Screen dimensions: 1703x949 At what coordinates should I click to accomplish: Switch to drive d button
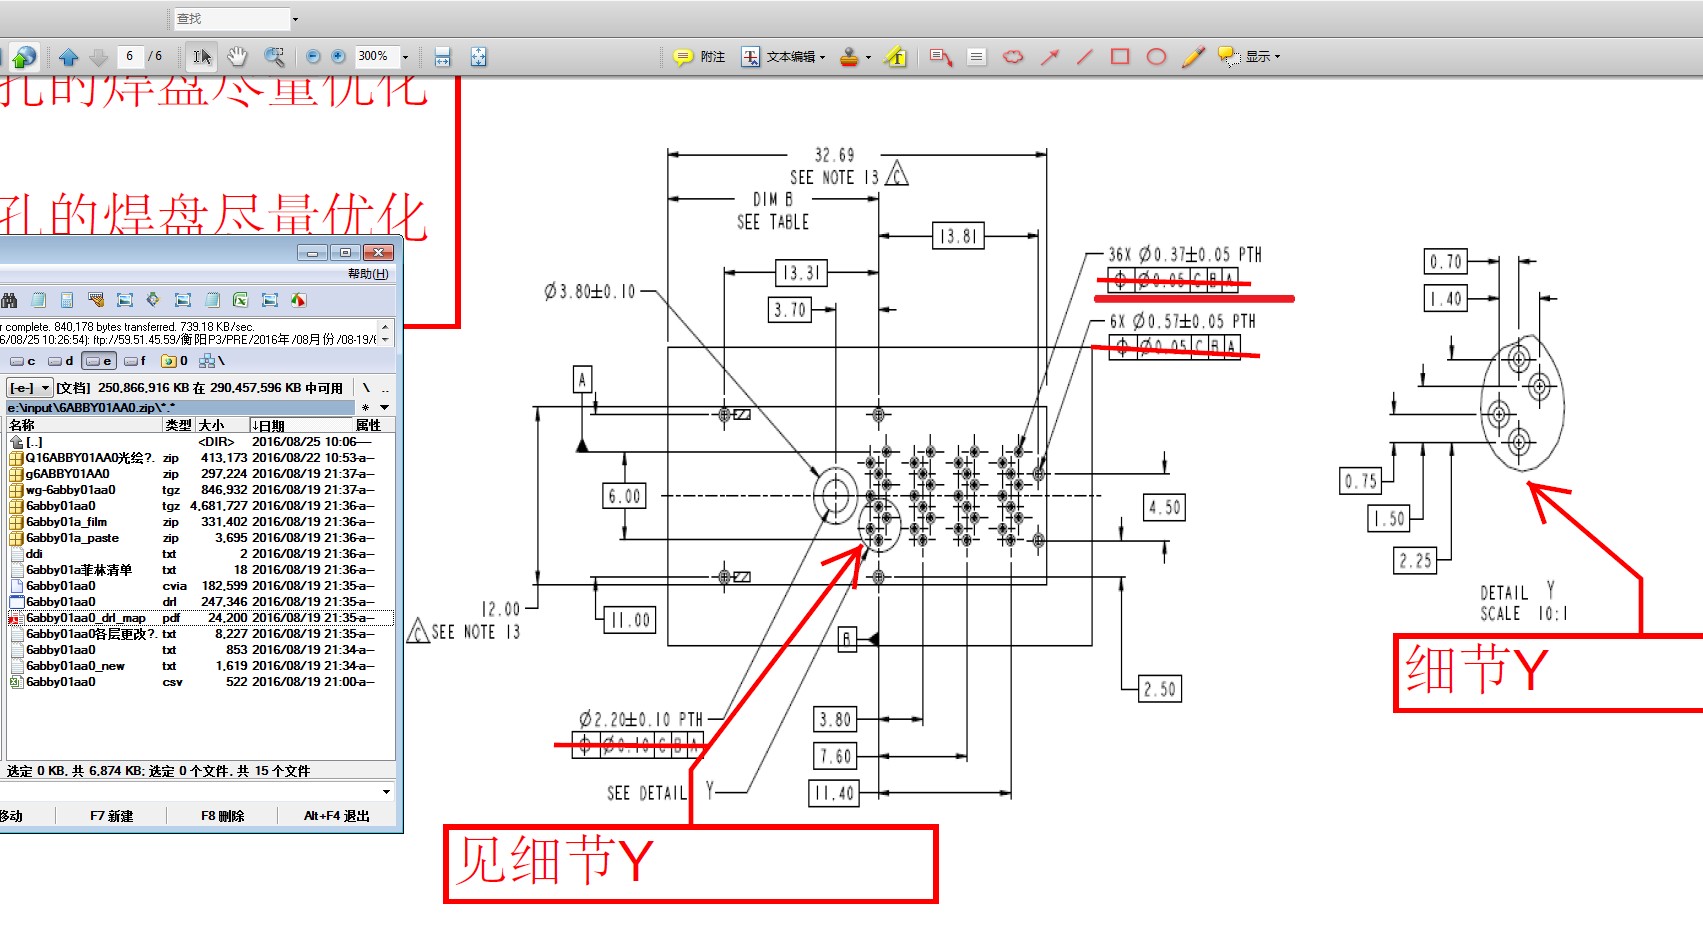coord(61,361)
